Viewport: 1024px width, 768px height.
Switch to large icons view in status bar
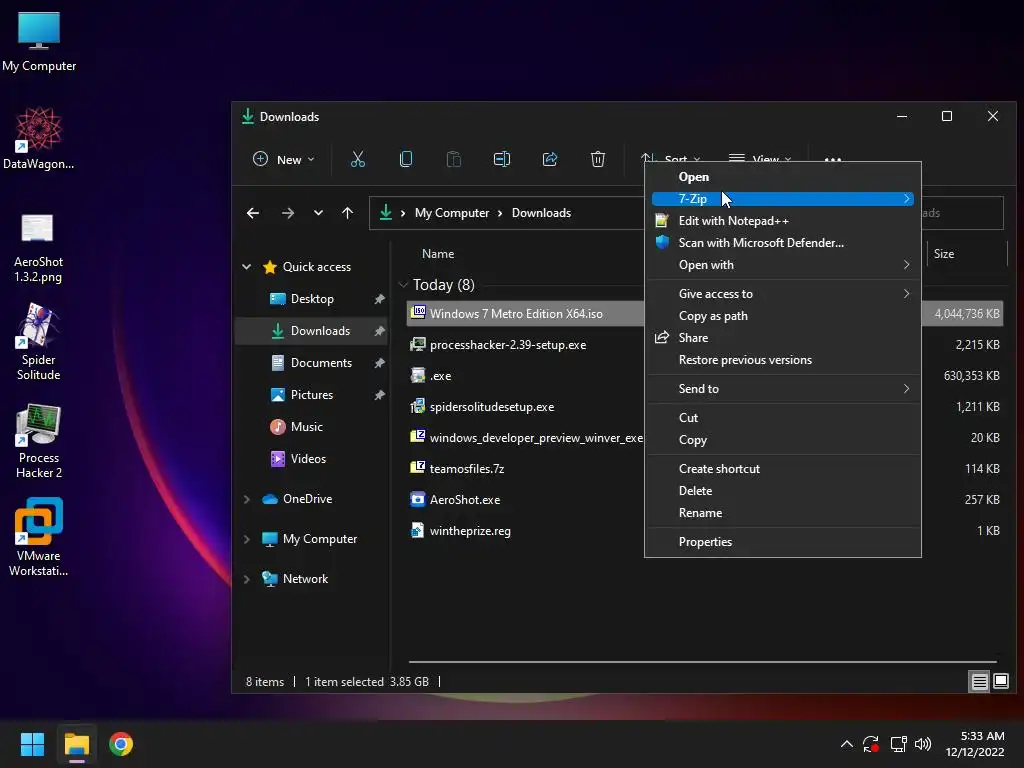[1000, 682]
